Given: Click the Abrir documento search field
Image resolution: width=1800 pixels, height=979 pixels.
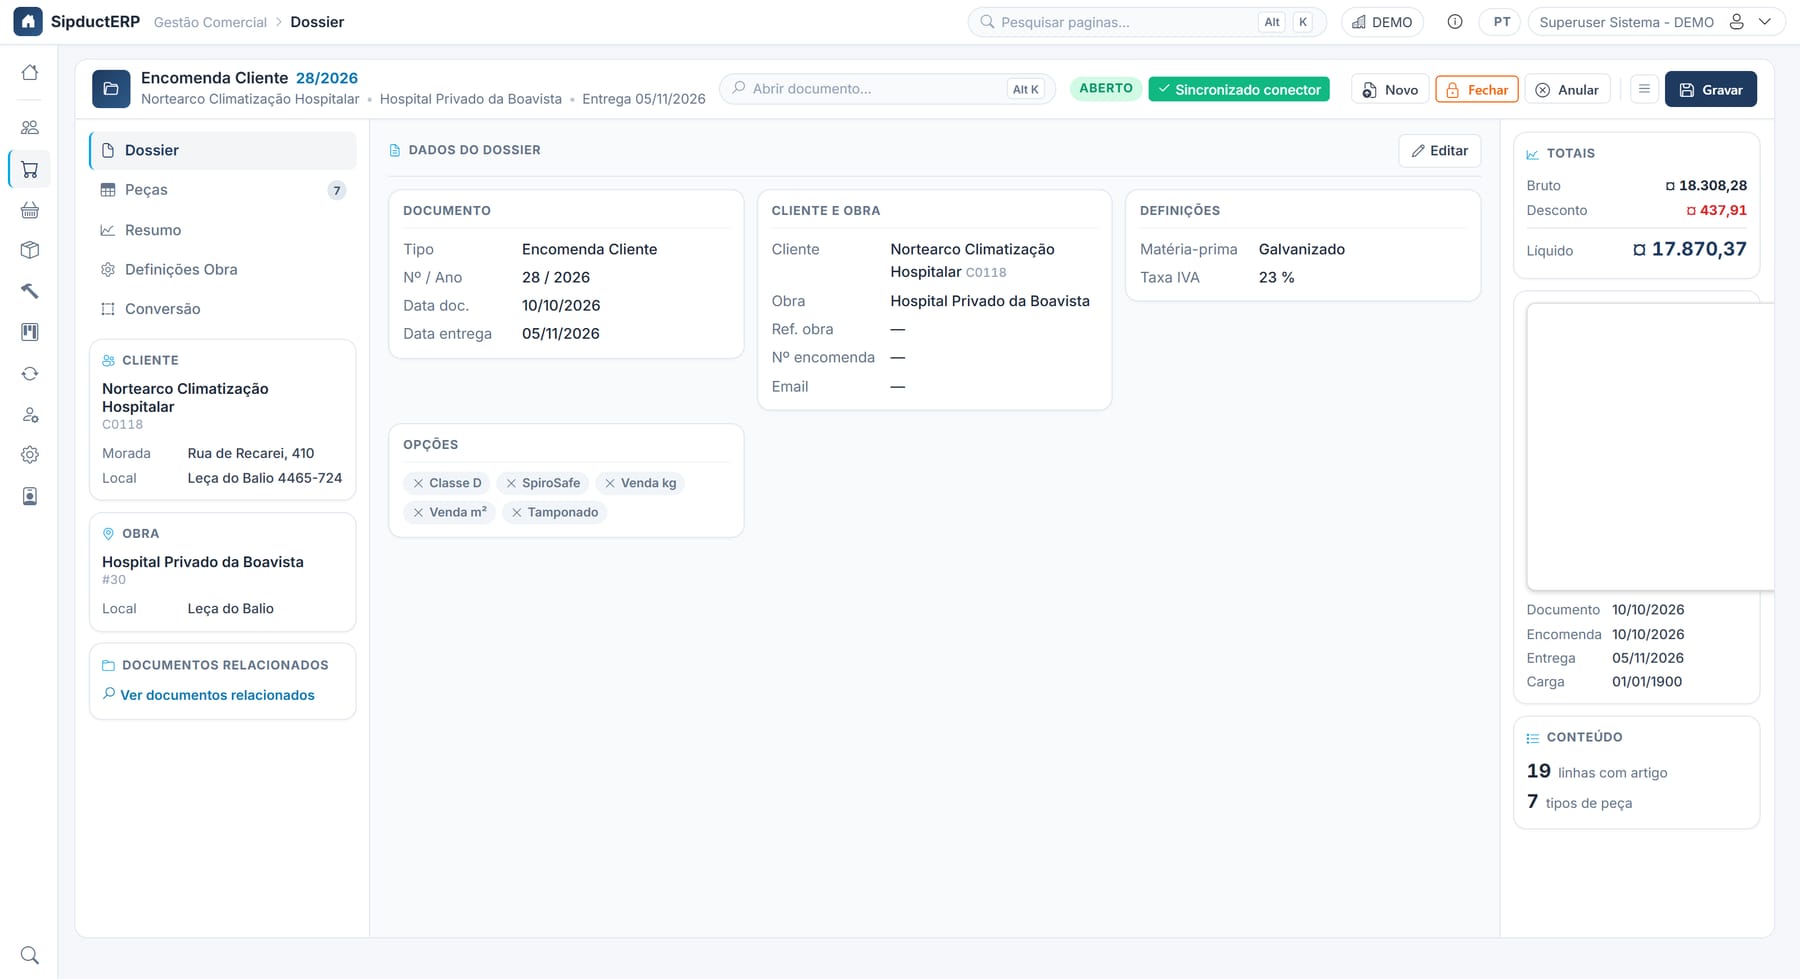Looking at the screenshot, I should (887, 88).
